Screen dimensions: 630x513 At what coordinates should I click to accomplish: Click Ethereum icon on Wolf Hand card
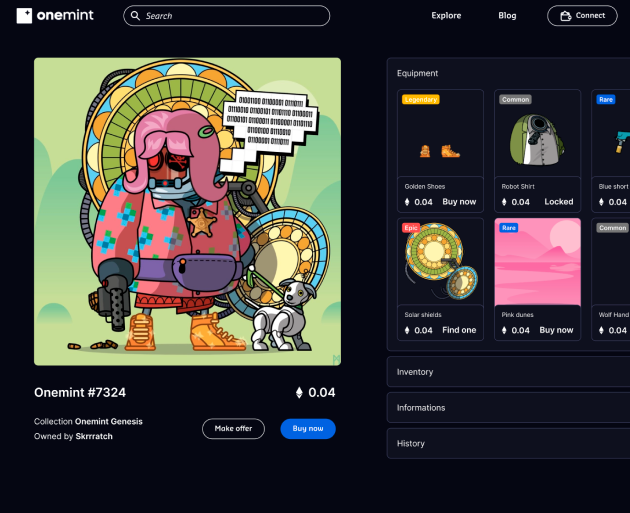tap(601, 330)
